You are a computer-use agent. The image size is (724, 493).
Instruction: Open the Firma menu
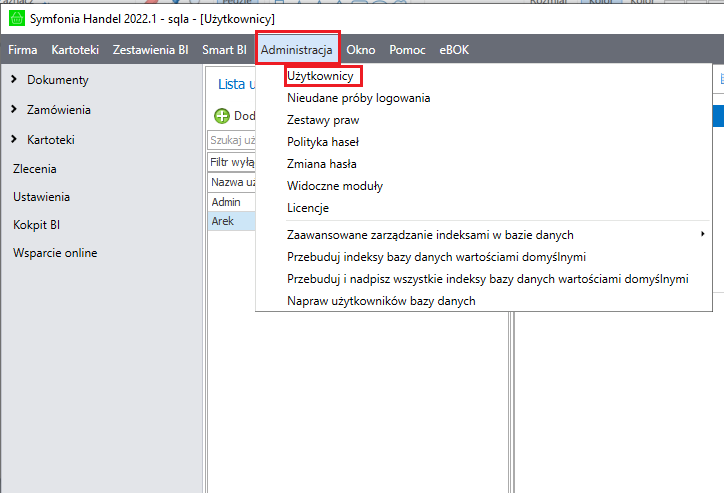pos(22,50)
